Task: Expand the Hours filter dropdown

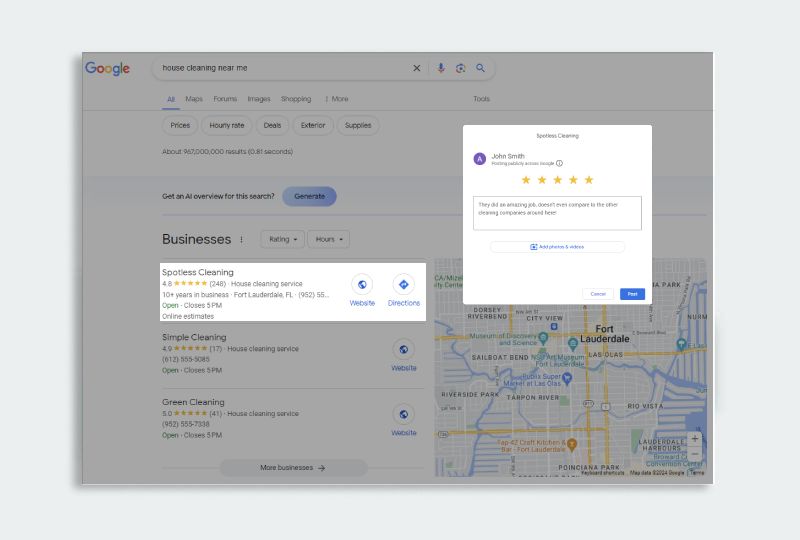Action: (329, 239)
